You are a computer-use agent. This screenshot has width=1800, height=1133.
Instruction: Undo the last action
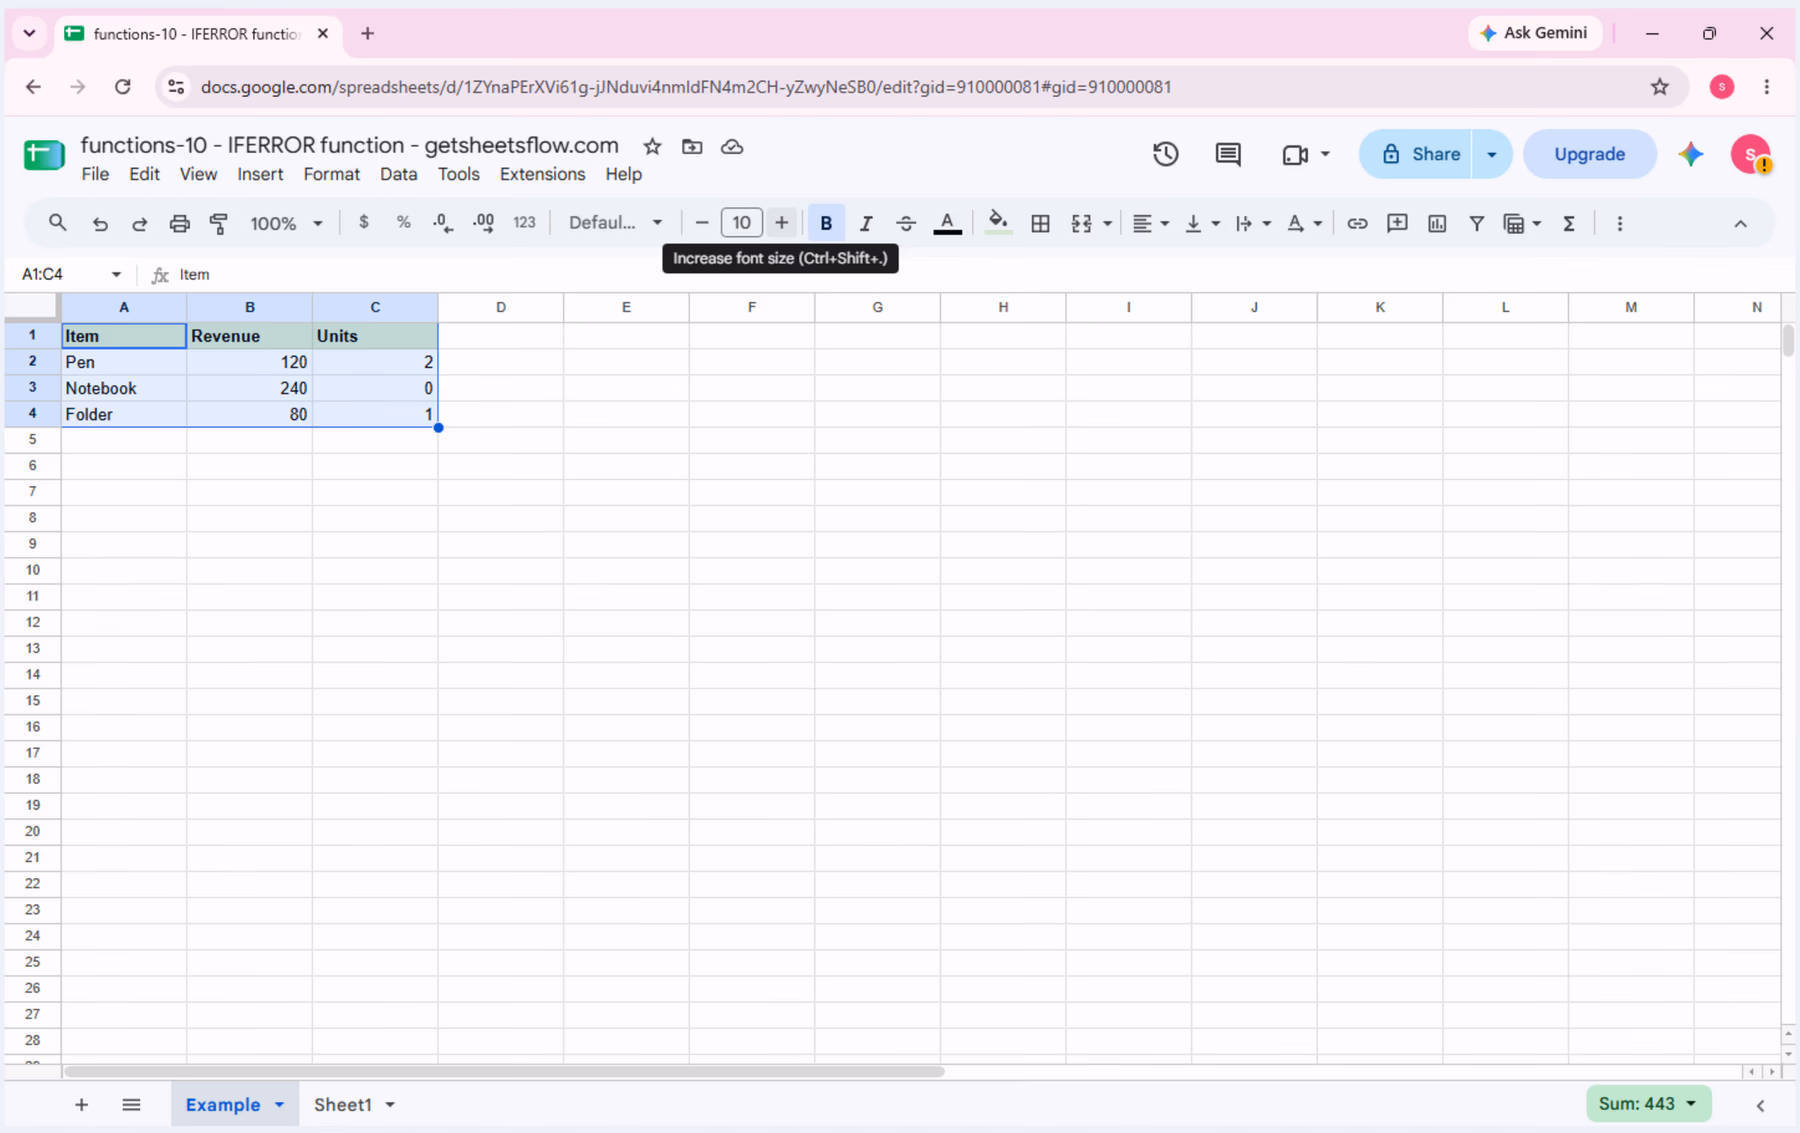100,223
